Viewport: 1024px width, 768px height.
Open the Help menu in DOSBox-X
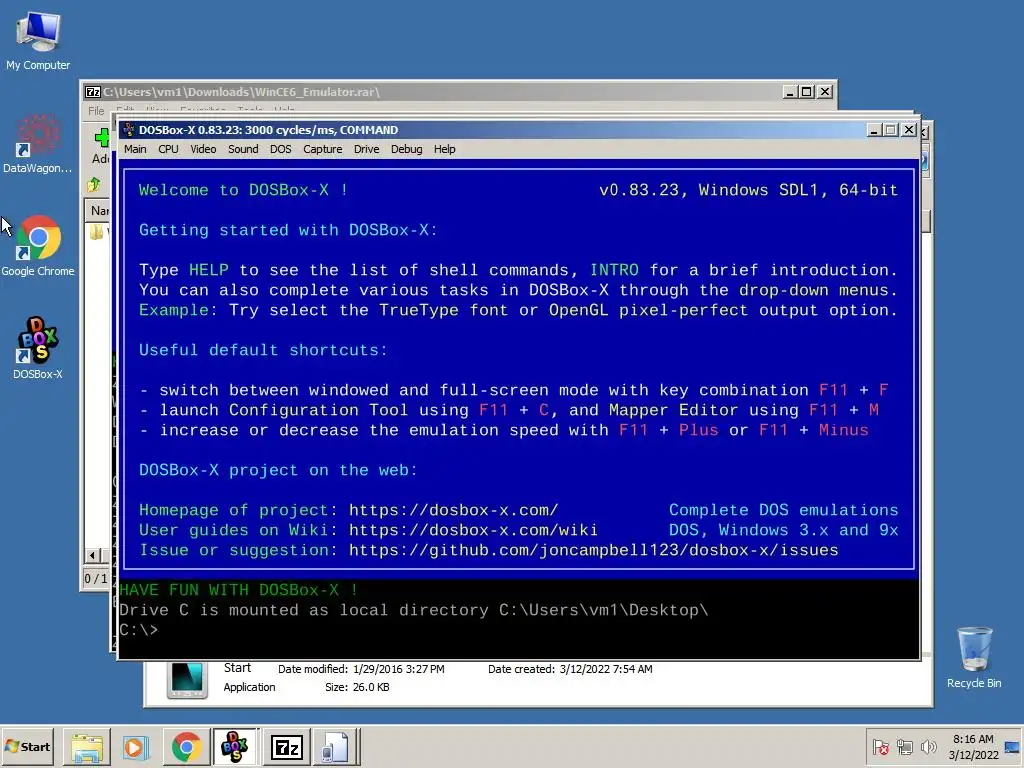tap(445, 149)
